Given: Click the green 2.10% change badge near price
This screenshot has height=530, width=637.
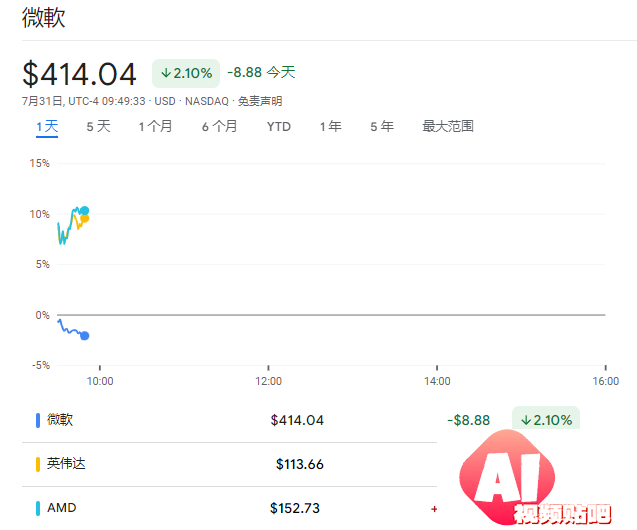Looking at the screenshot, I should pyautogui.click(x=186, y=73).
